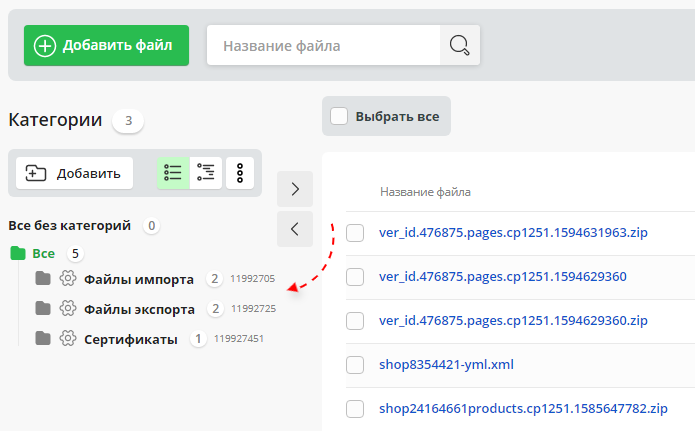Open settings gear for Файлы импорта
The height and width of the screenshot is (431, 695).
point(68,278)
